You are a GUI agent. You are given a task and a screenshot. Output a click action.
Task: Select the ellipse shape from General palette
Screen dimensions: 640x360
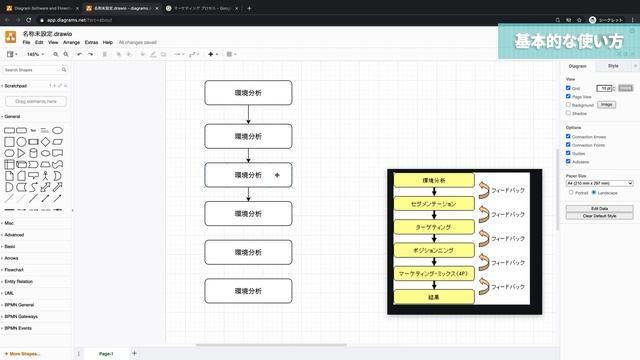[58, 131]
